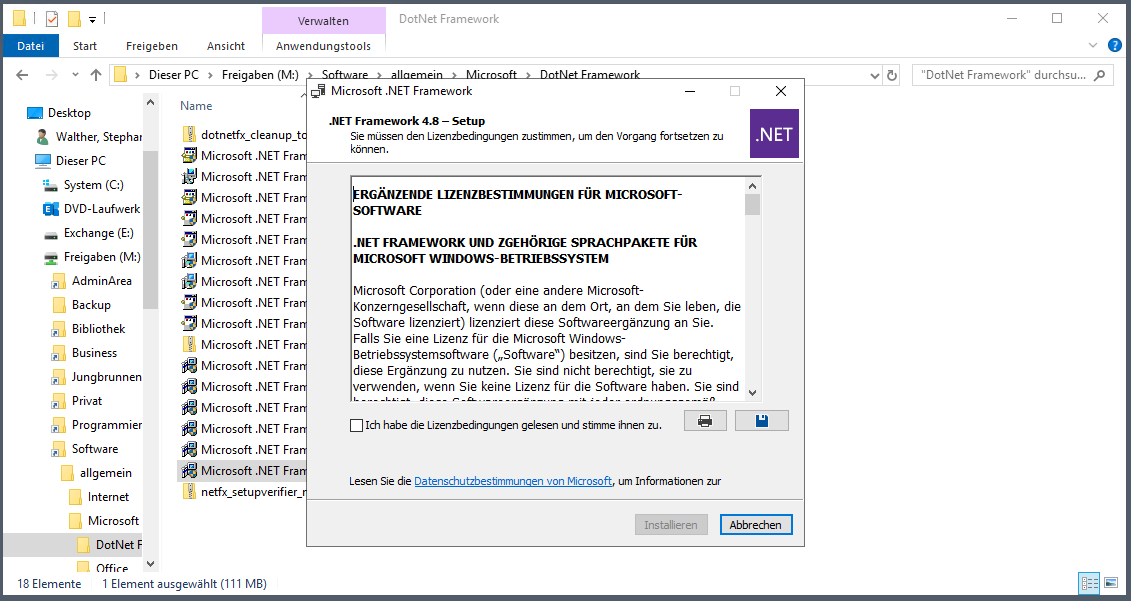Click the Installieren button
Viewport: 1131px width, 601px height.
click(x=671, y=525)
